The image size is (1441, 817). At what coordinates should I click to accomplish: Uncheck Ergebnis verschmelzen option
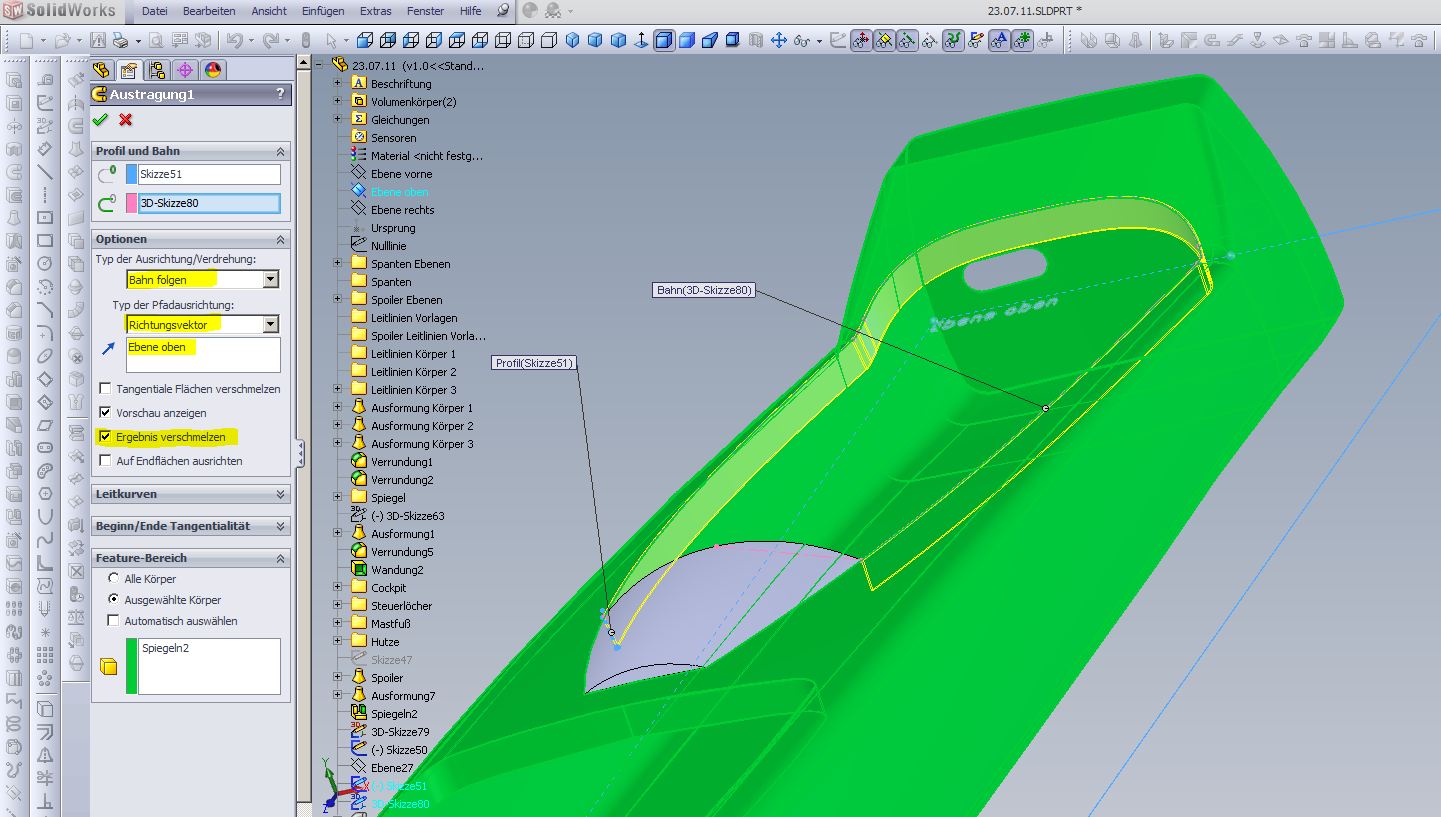pyautogui.click(x=105, y=437)
